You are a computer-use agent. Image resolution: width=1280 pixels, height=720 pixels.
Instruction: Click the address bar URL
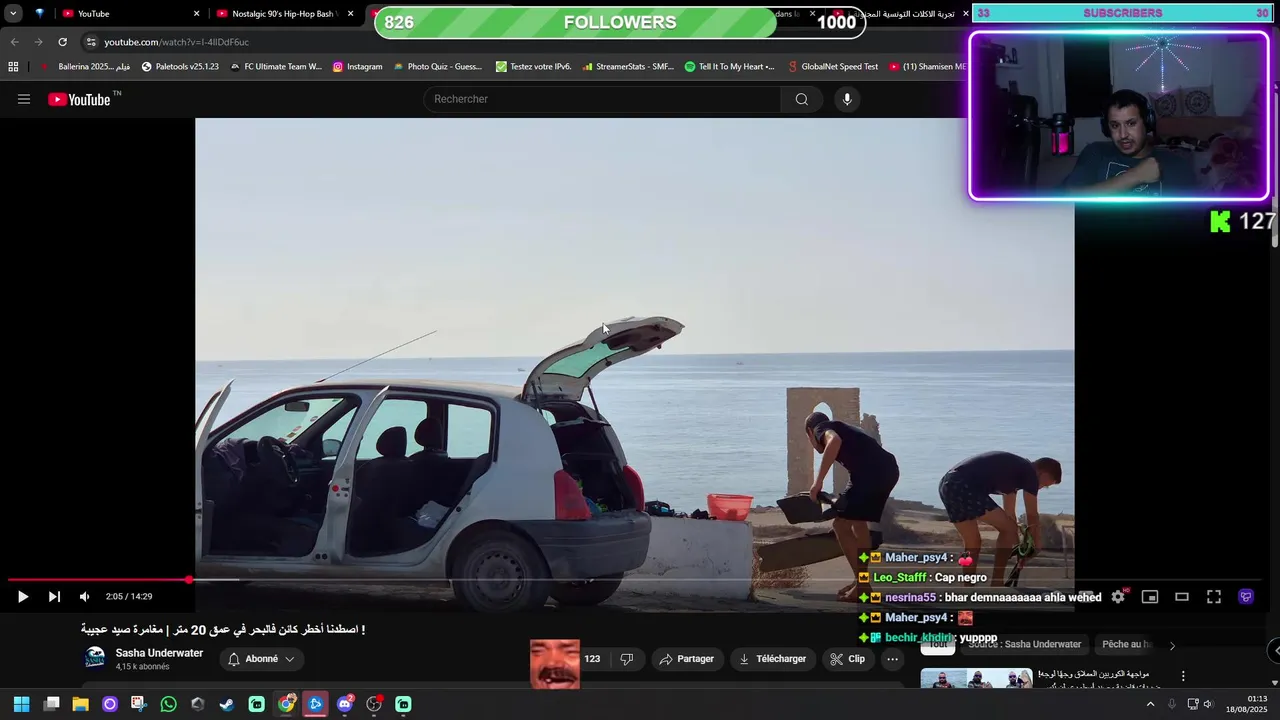(x=176, y=42)
